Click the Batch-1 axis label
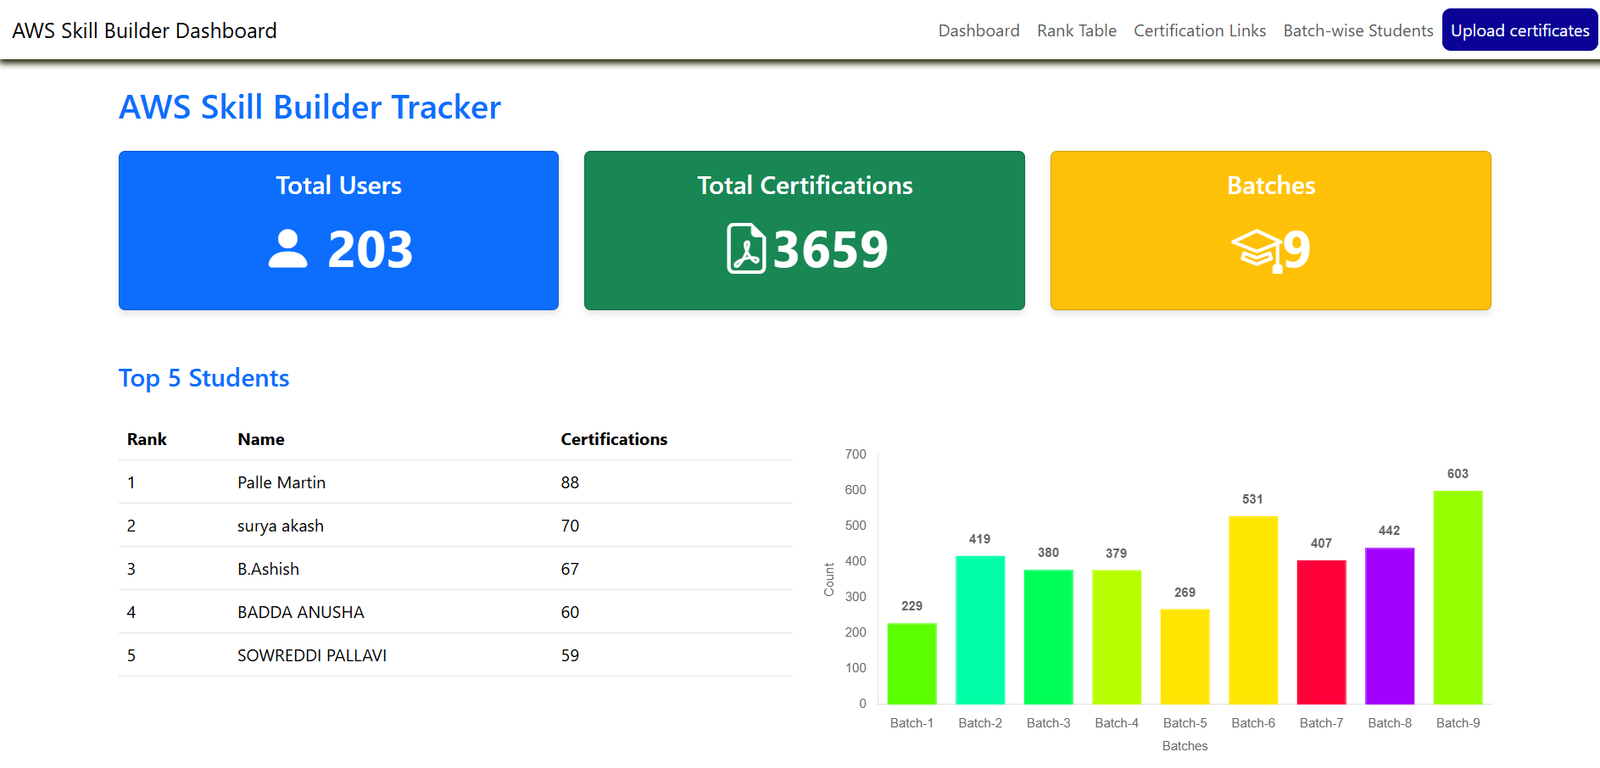This screenshot has height=768, width=1600. (x=912, y=723)
